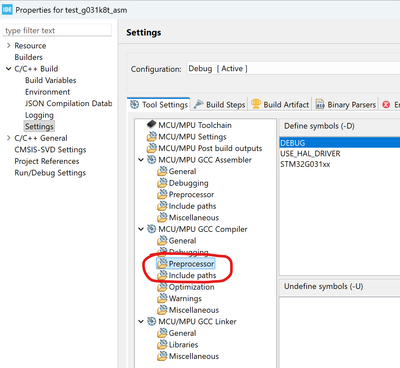Screen dimensions: 400x368
Task: Open the Configuration combo box
Action: click(293, 69)
